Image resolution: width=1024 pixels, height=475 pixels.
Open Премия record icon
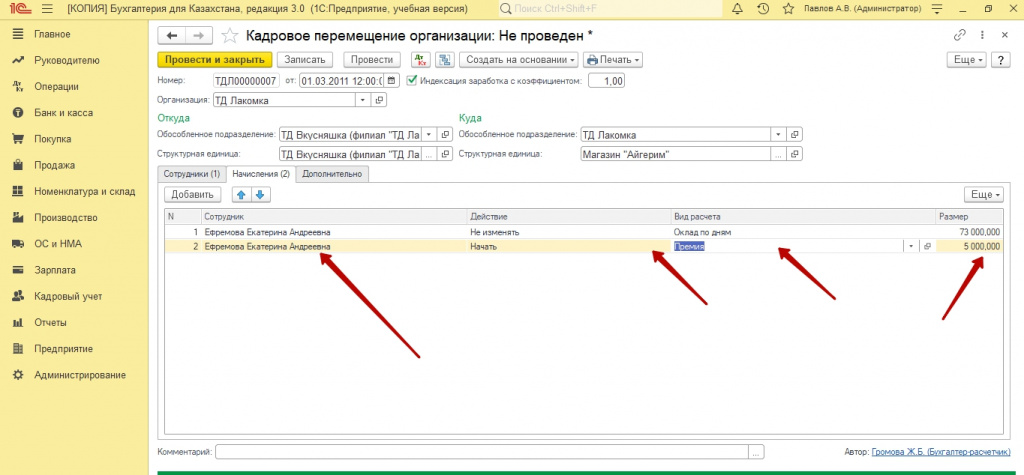(927, 246)
